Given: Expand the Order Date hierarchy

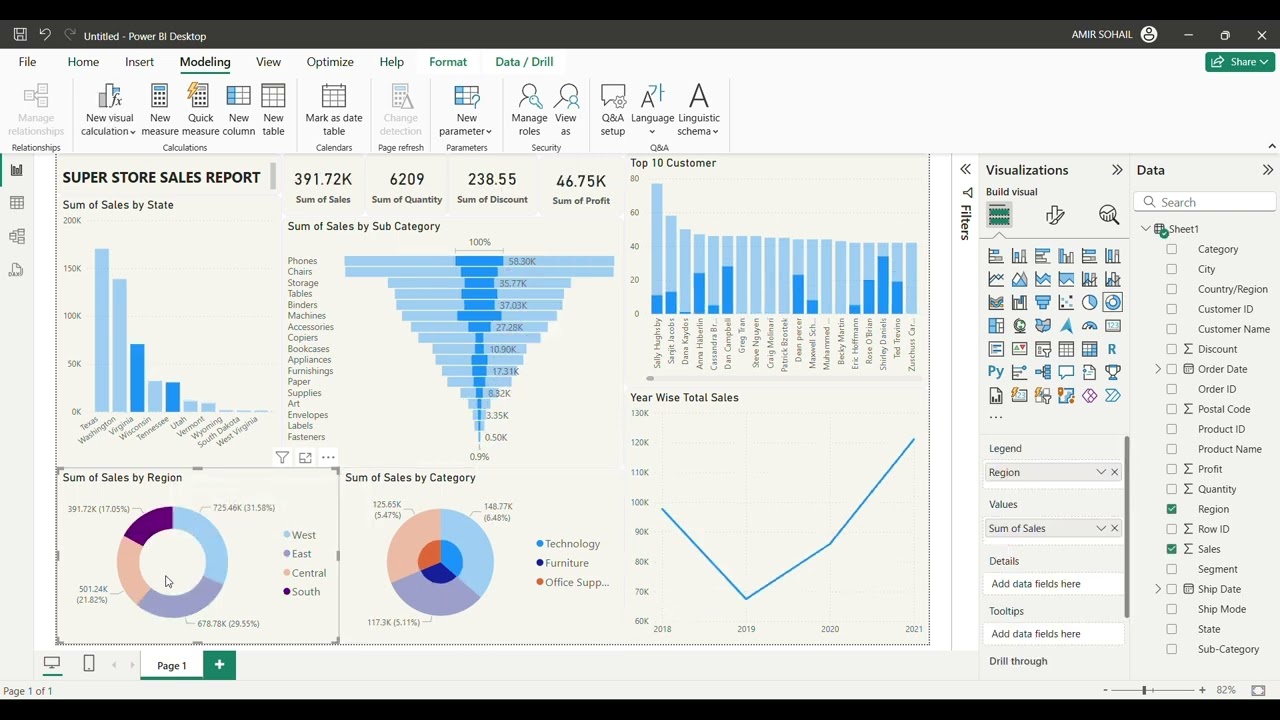Looking at the screenshot, I should coord(1158,369).
